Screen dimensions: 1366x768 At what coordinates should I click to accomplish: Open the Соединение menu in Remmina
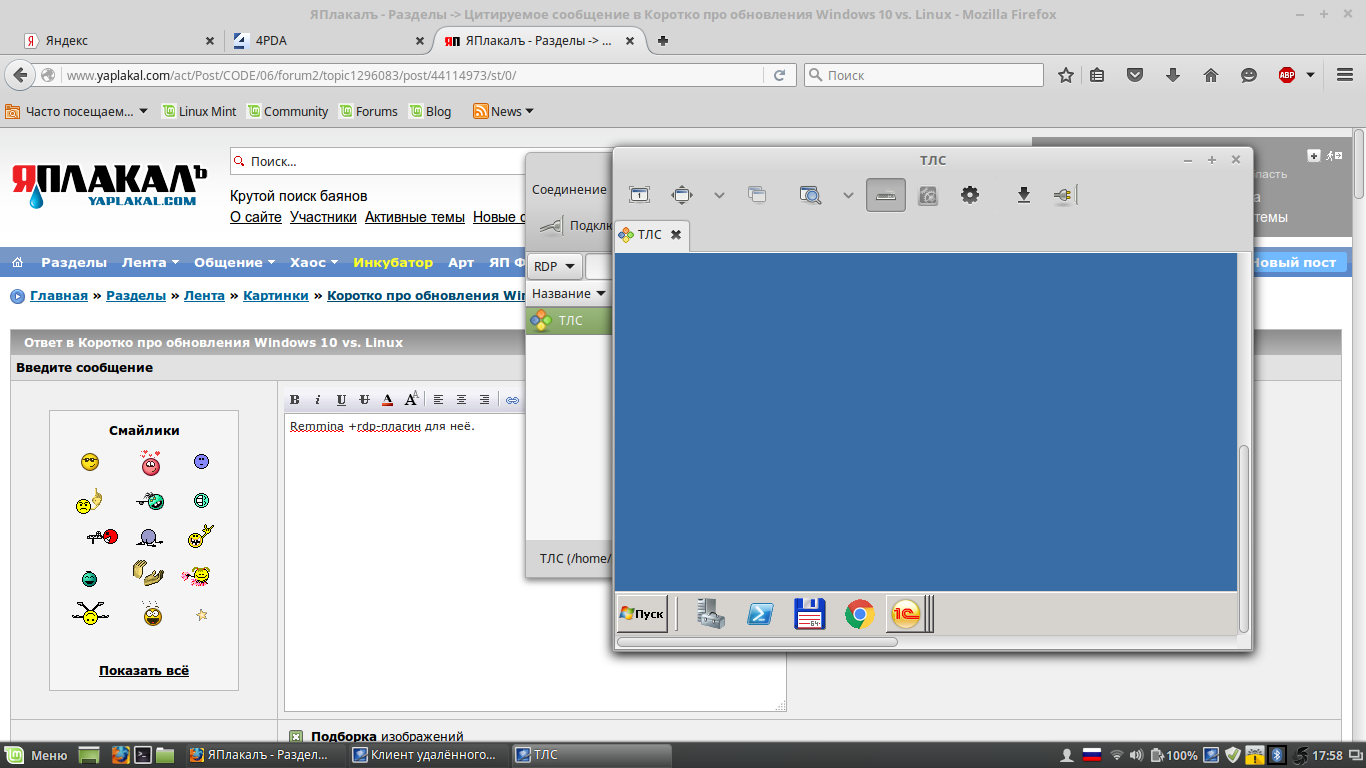click(x=569, y=189)
